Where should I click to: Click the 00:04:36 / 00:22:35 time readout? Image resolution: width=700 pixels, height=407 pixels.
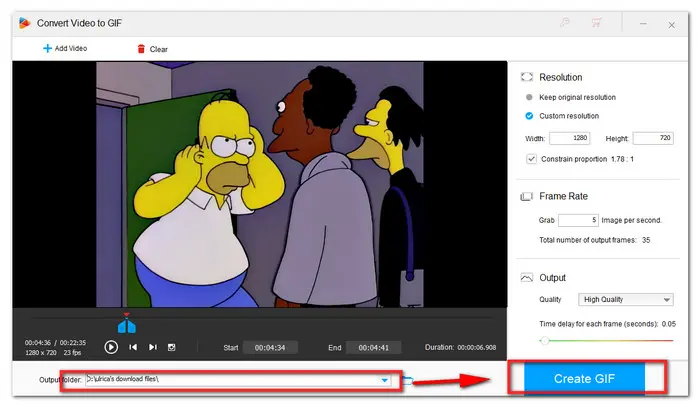[55, 343]
